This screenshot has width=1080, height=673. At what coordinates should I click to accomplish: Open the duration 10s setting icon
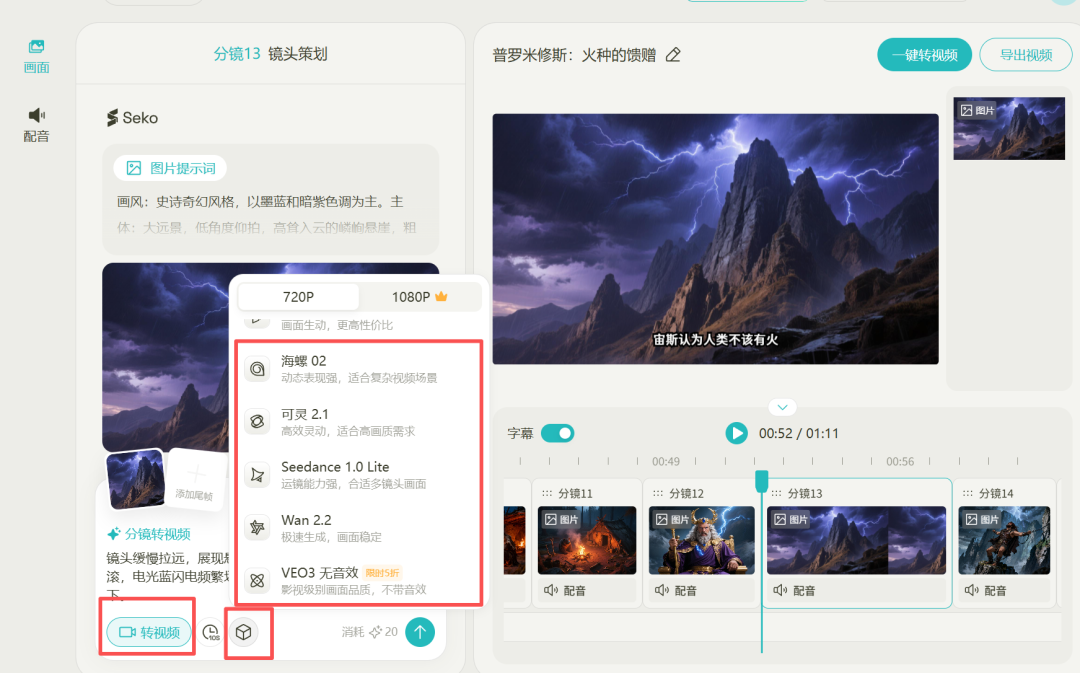point(210,632)
